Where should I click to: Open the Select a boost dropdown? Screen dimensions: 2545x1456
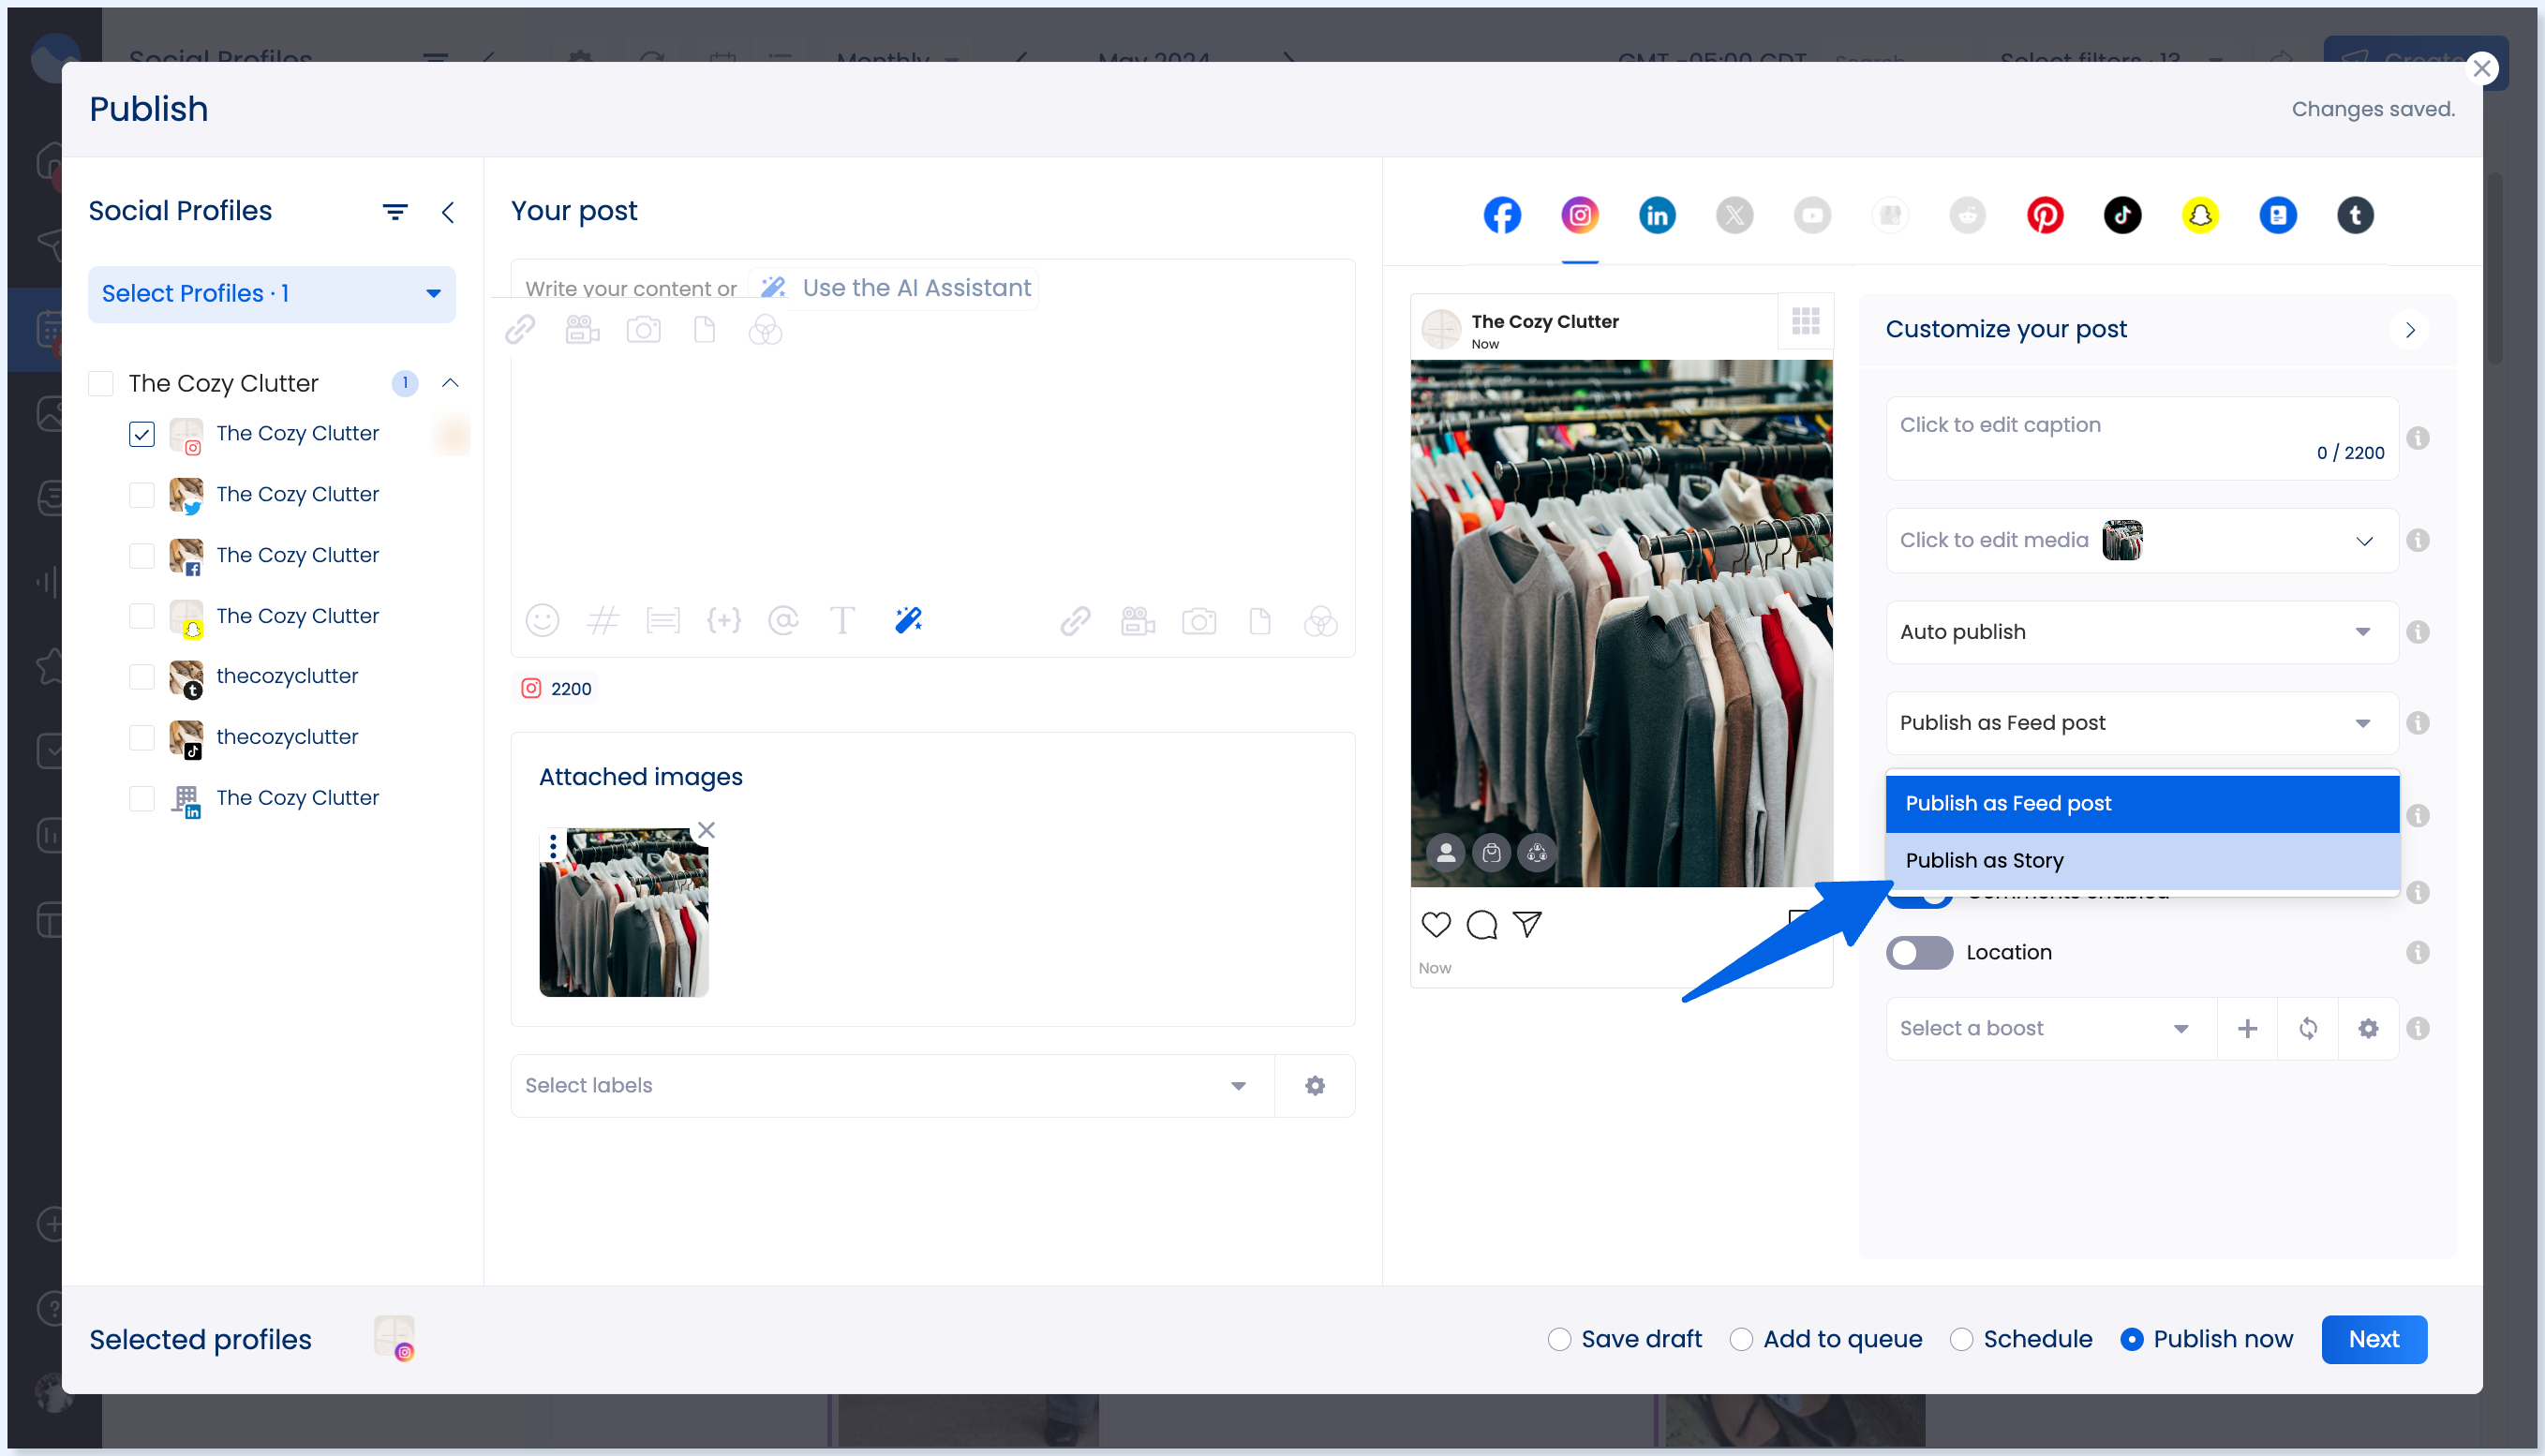(x=2050, y=1029)
